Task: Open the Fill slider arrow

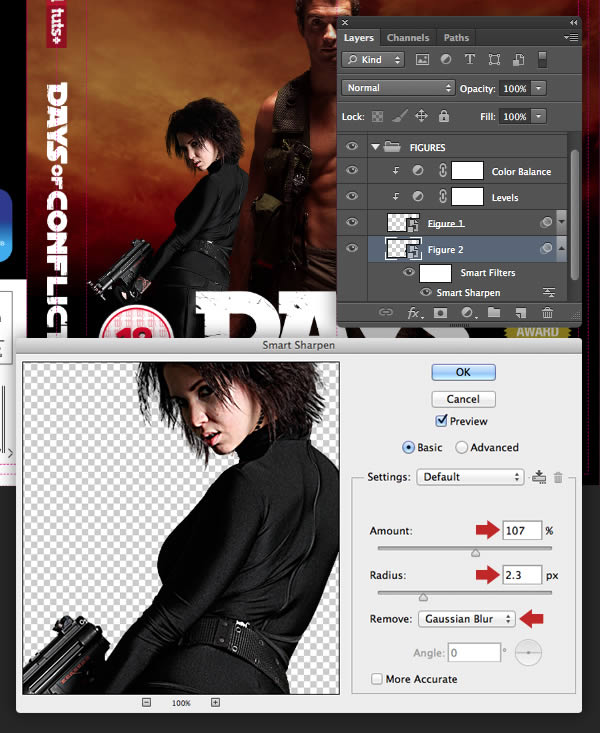Action: 539,116
